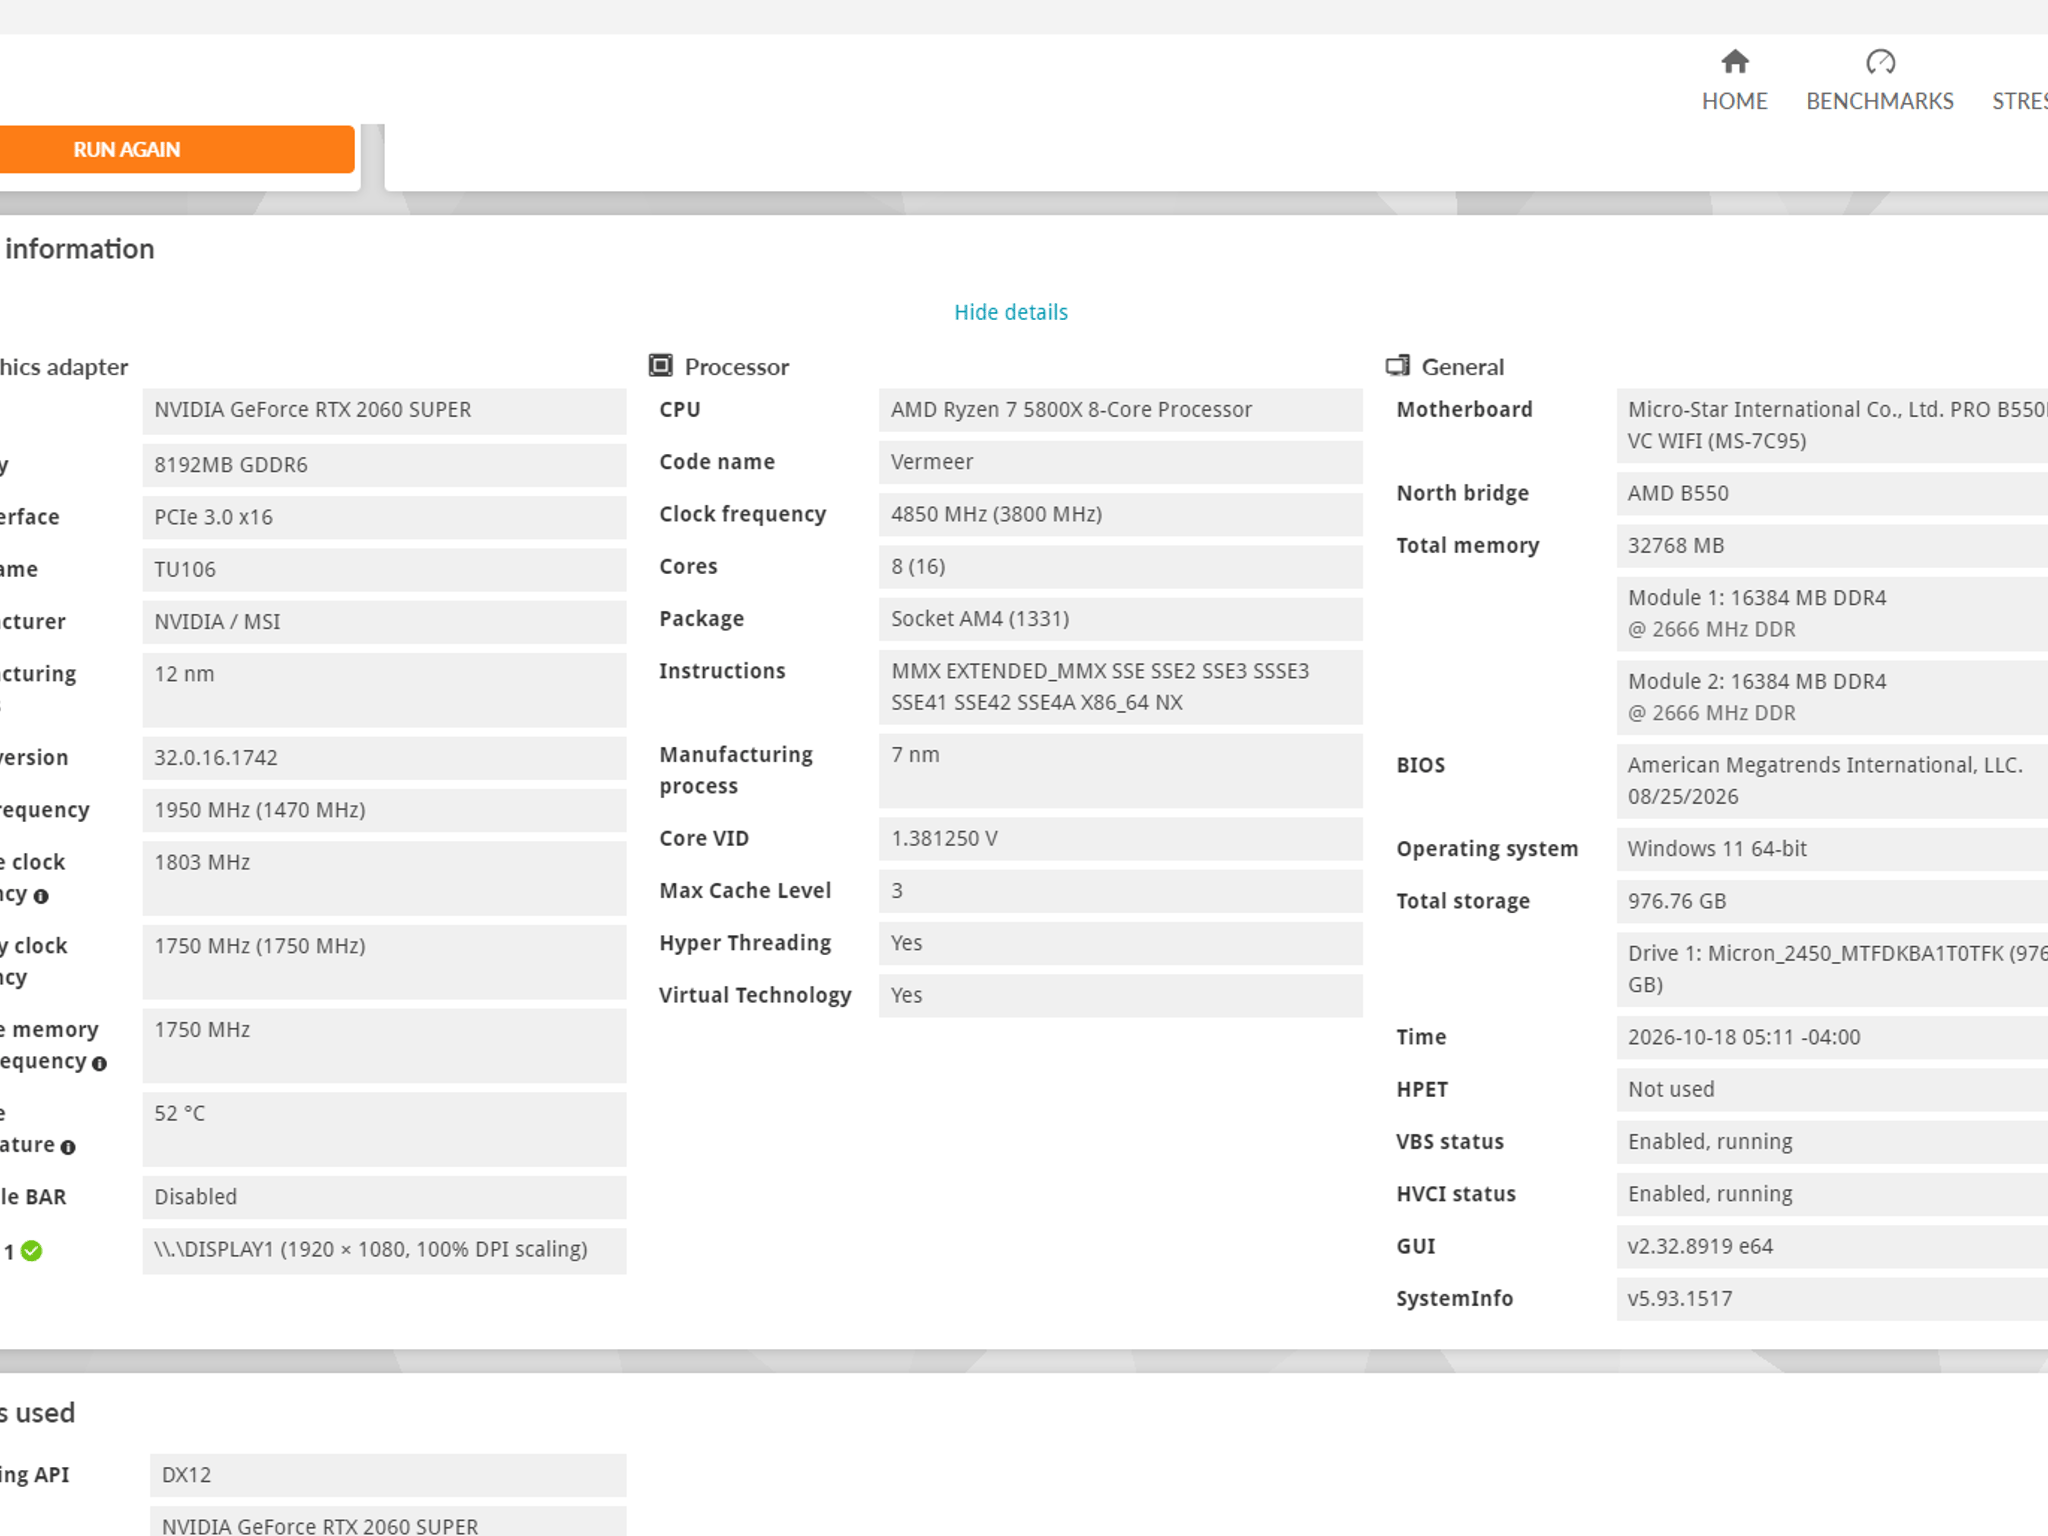Open Benchmarks via gauge icon
The height and width of the screenshot is (1536, 2048).
1880,62
